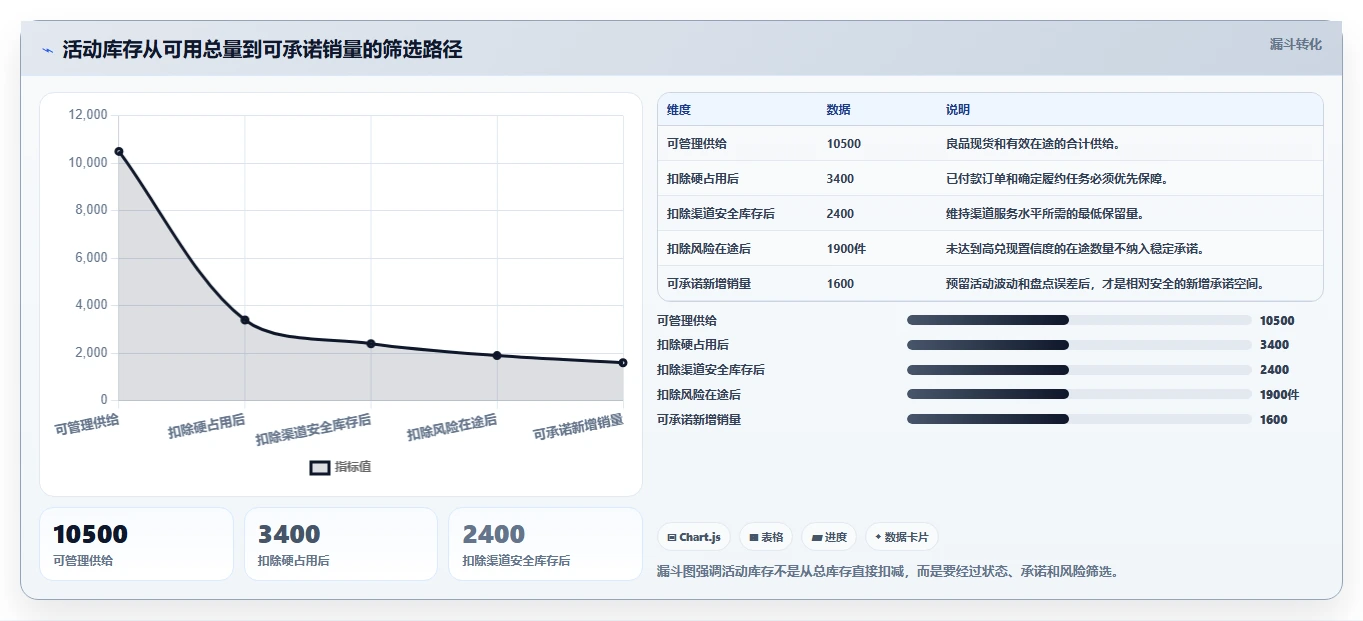This screenshot has height=621, width=1363.
Task: Click table cell 扣除硬占用后 in 维度 column
Action: coord(703,179)
